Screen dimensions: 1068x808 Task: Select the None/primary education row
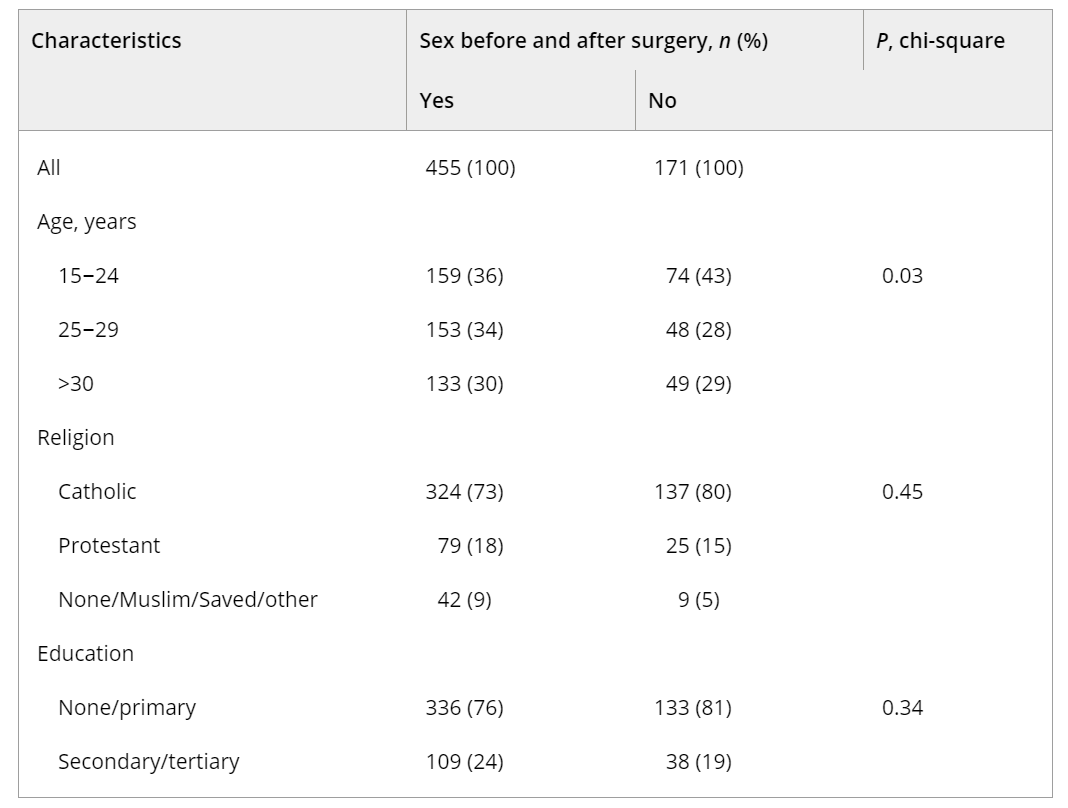tap(127, 708)
